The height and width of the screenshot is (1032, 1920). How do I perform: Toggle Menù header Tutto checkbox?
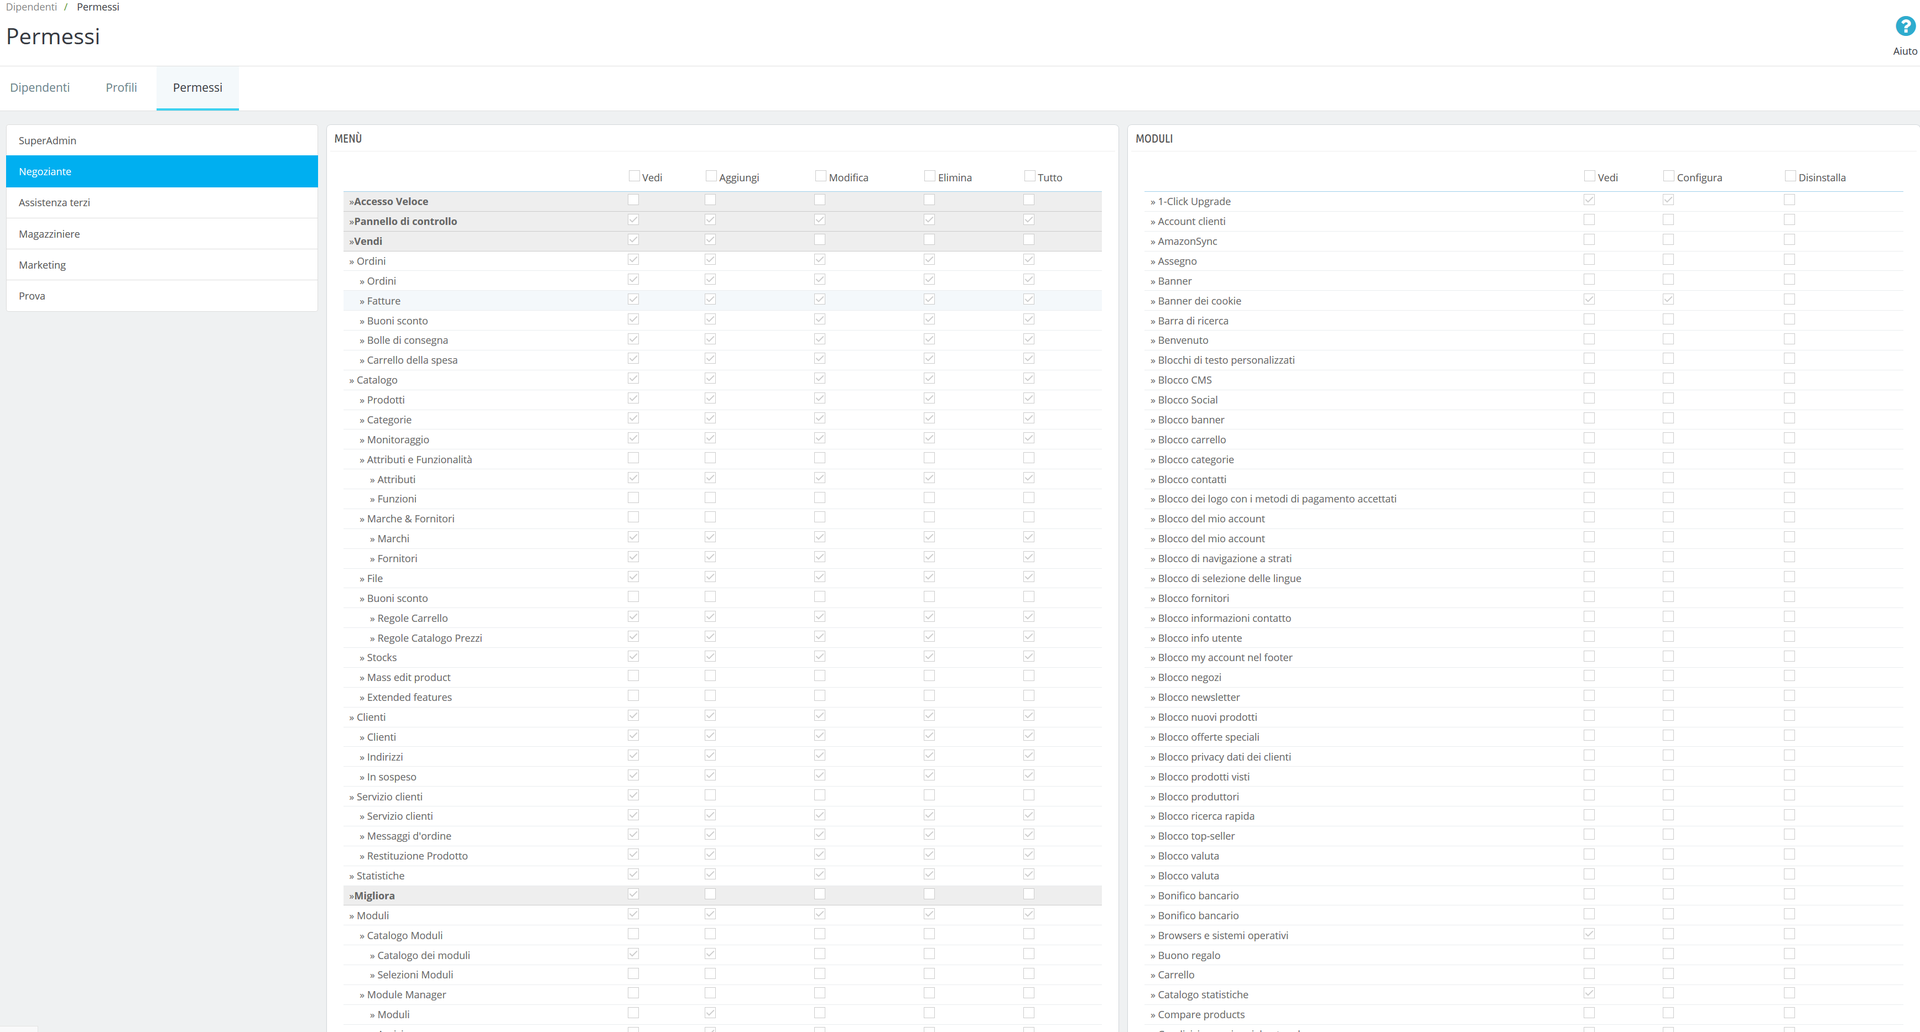pyautogui.click(x=1029, y=176)
